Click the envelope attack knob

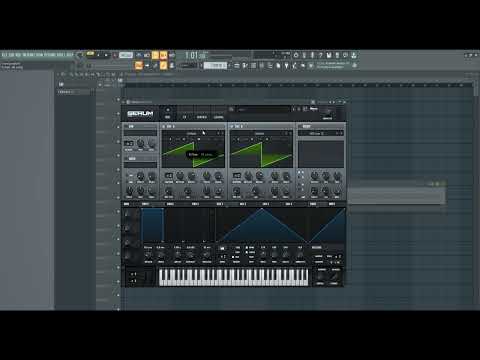[x=148, y=255]
